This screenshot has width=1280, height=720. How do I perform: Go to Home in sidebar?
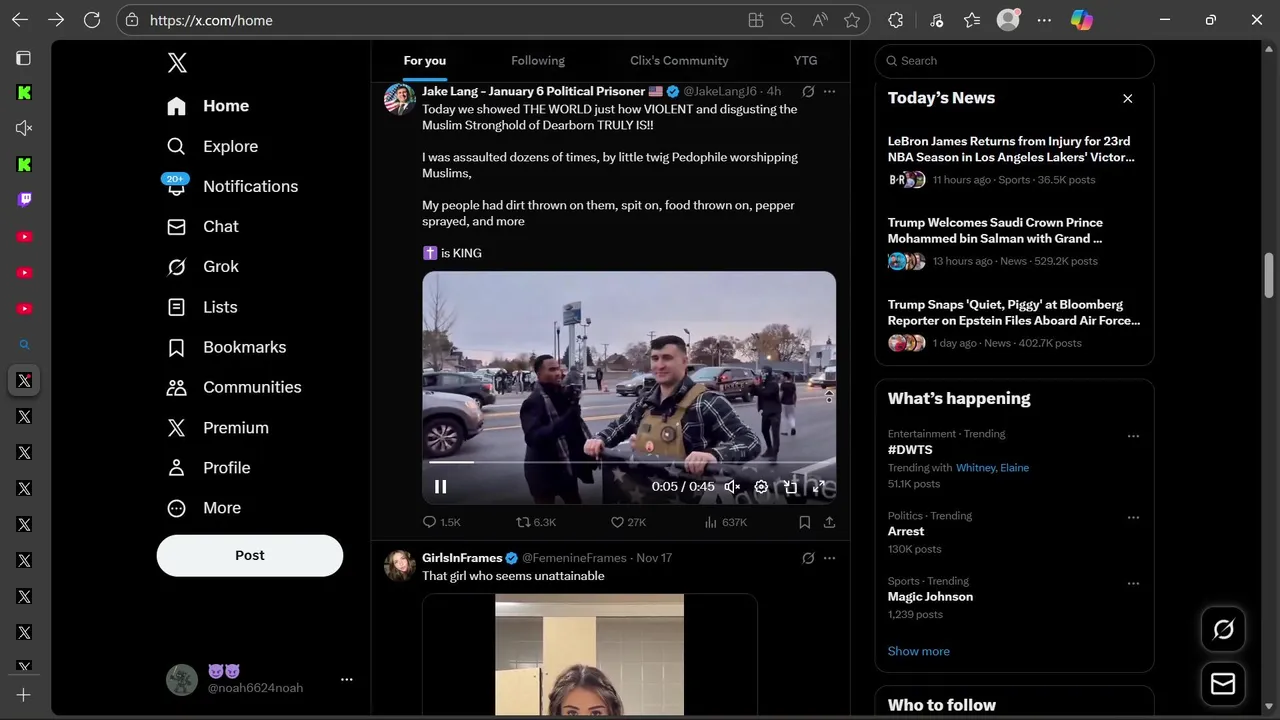coord(208,106)
